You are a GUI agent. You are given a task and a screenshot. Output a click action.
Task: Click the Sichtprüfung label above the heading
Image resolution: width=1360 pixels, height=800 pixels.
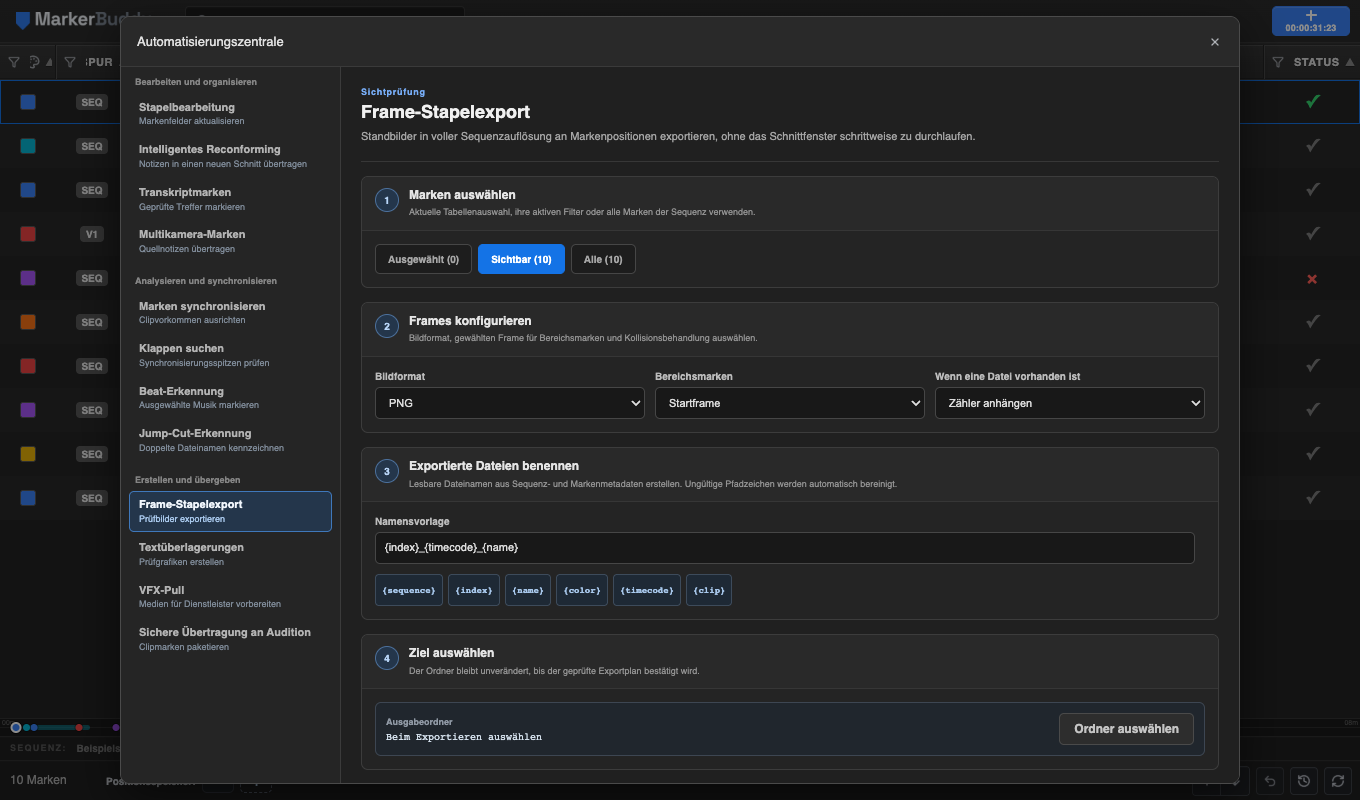click(393, 92)
